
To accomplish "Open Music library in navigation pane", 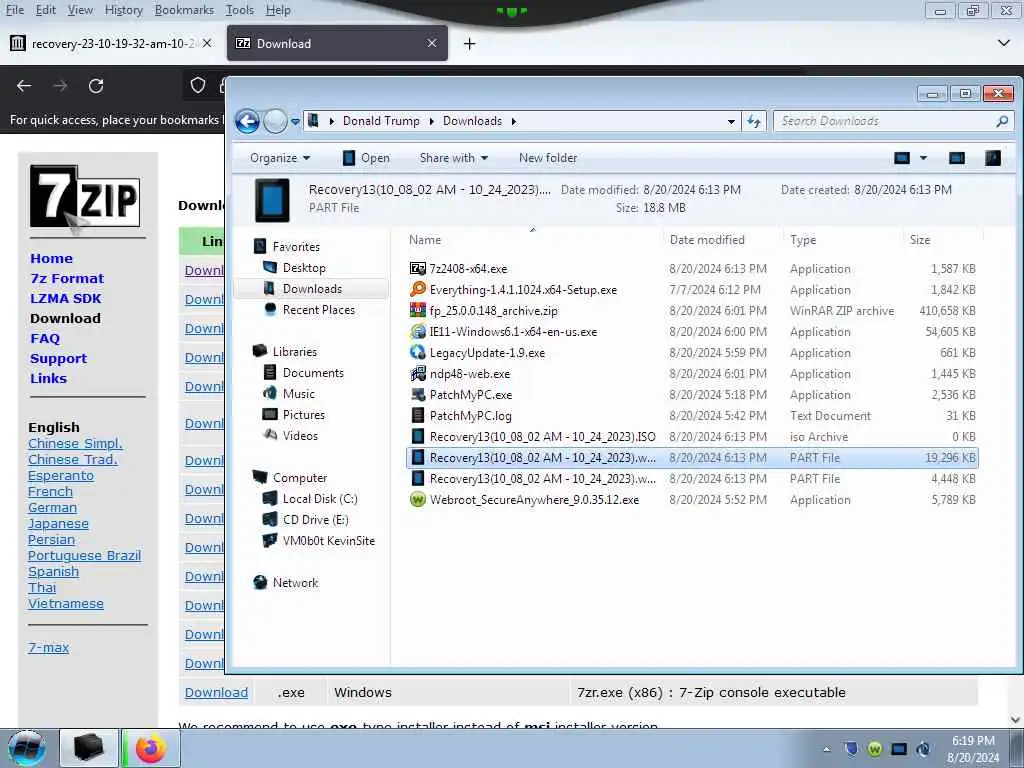I will 298,393.
